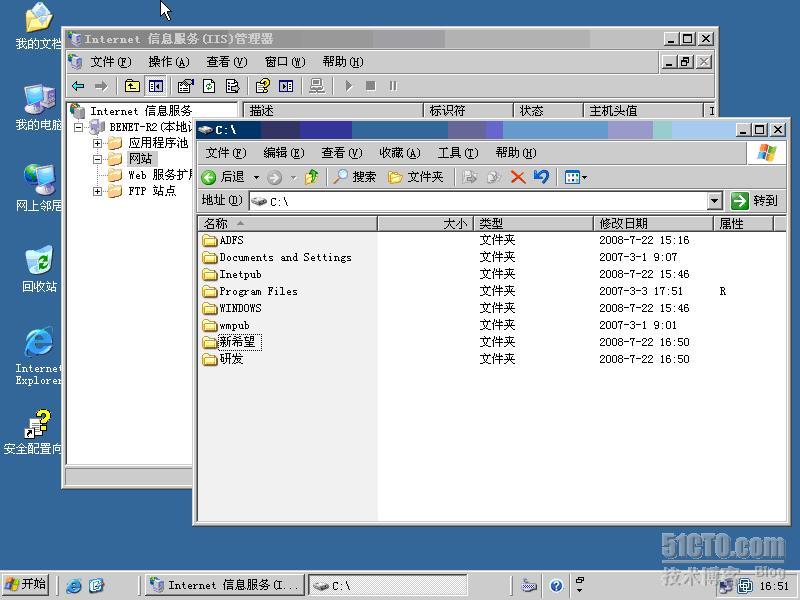Click the 开始 Start button

click(x=26, y=585)
